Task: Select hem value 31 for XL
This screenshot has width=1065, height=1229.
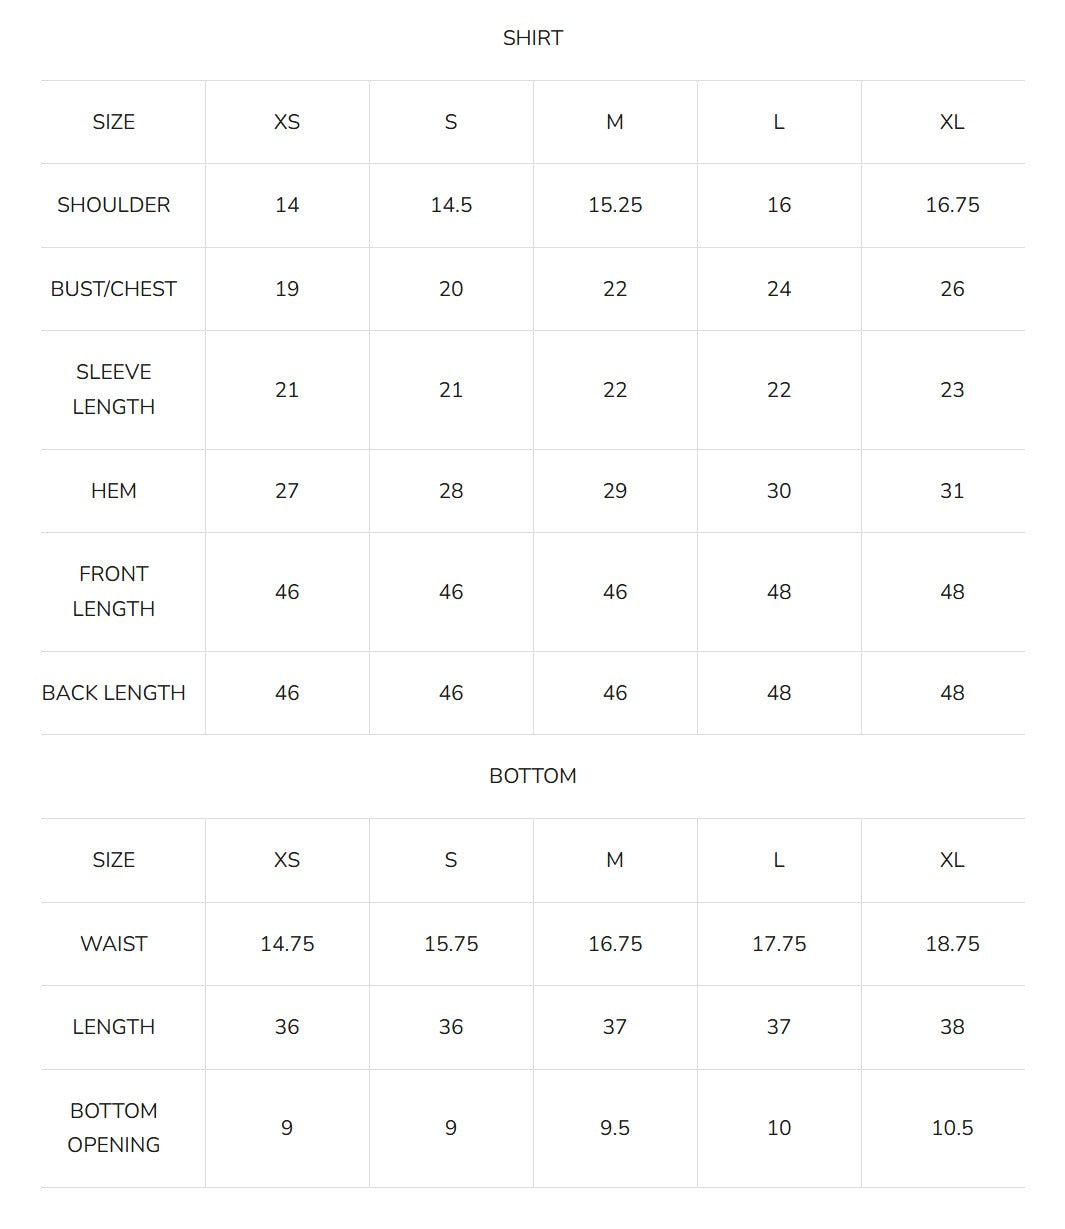Action: 952,491
